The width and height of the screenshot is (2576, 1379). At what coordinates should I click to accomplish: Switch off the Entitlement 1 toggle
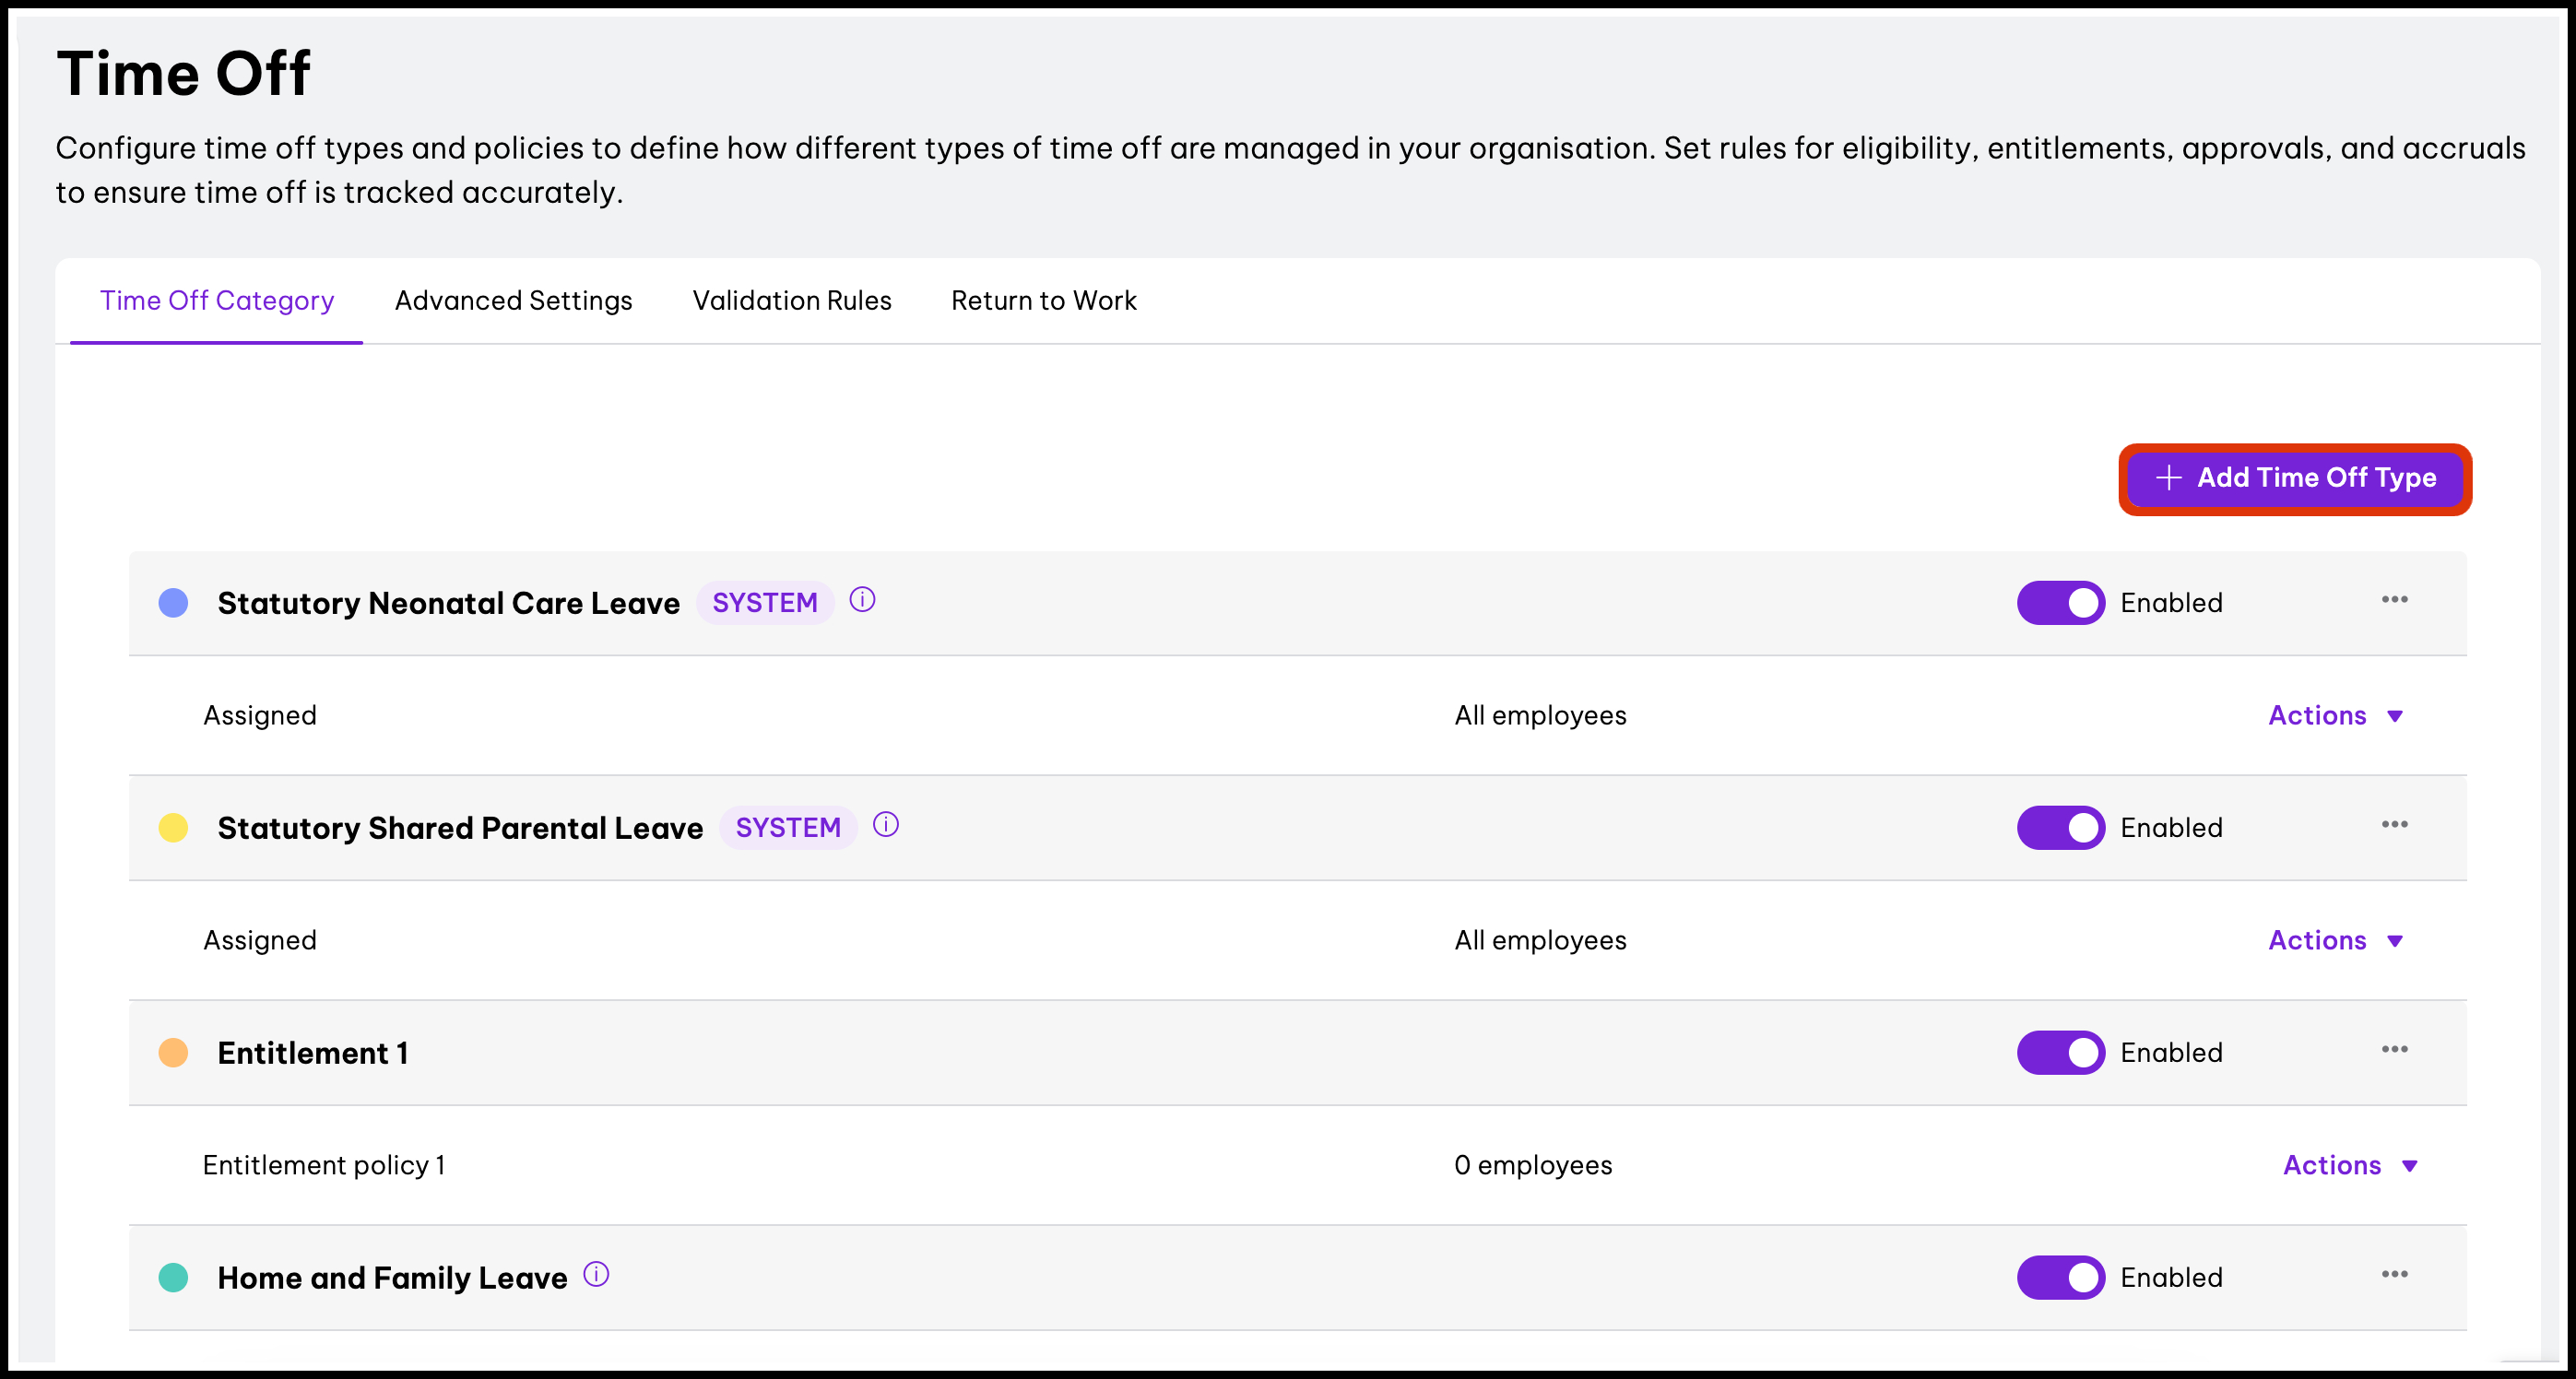tap(2061, 1053)
